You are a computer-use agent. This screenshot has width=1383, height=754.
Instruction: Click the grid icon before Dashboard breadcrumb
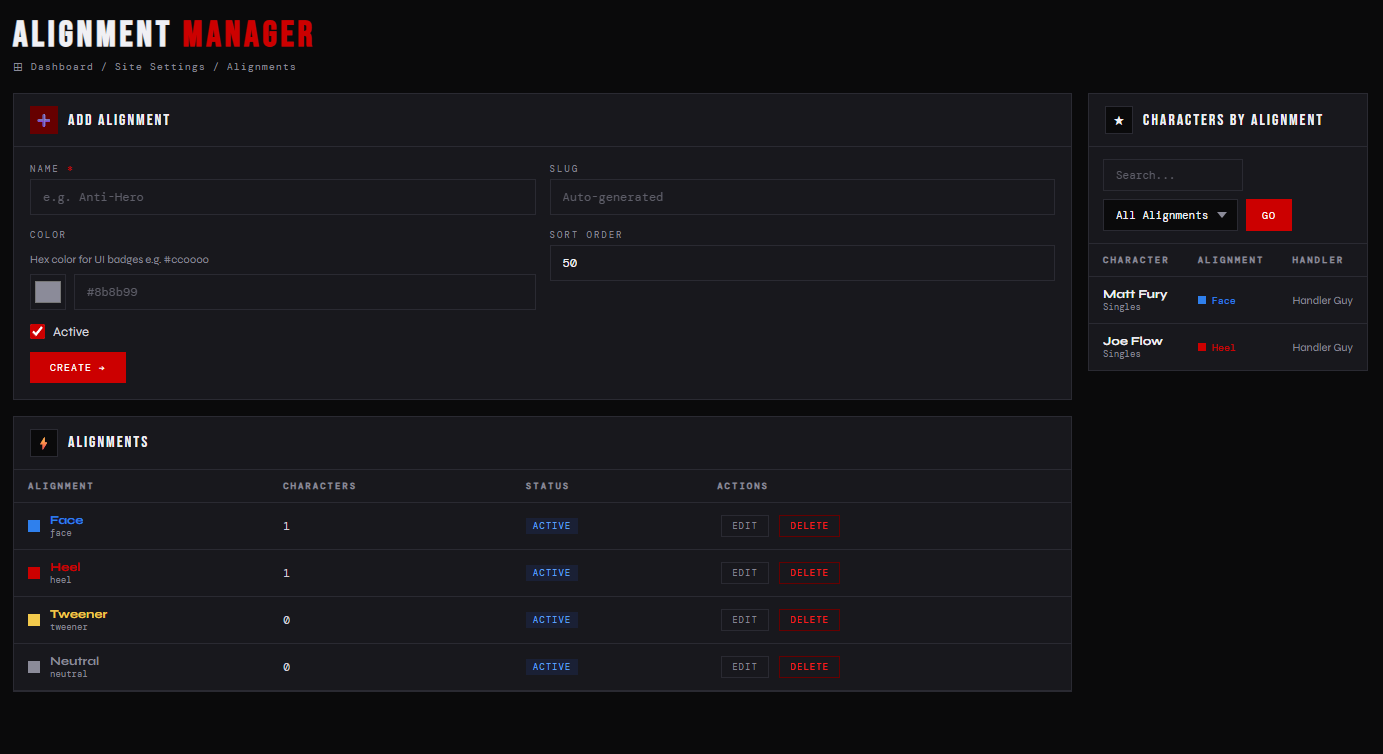click(18, 67)
